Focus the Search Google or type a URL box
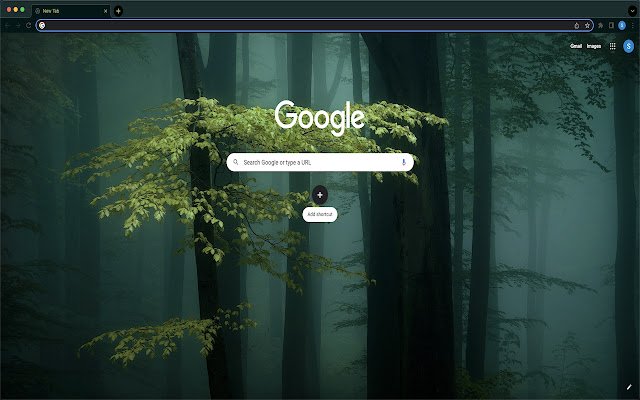640x400 pixels. coord(320,162)
